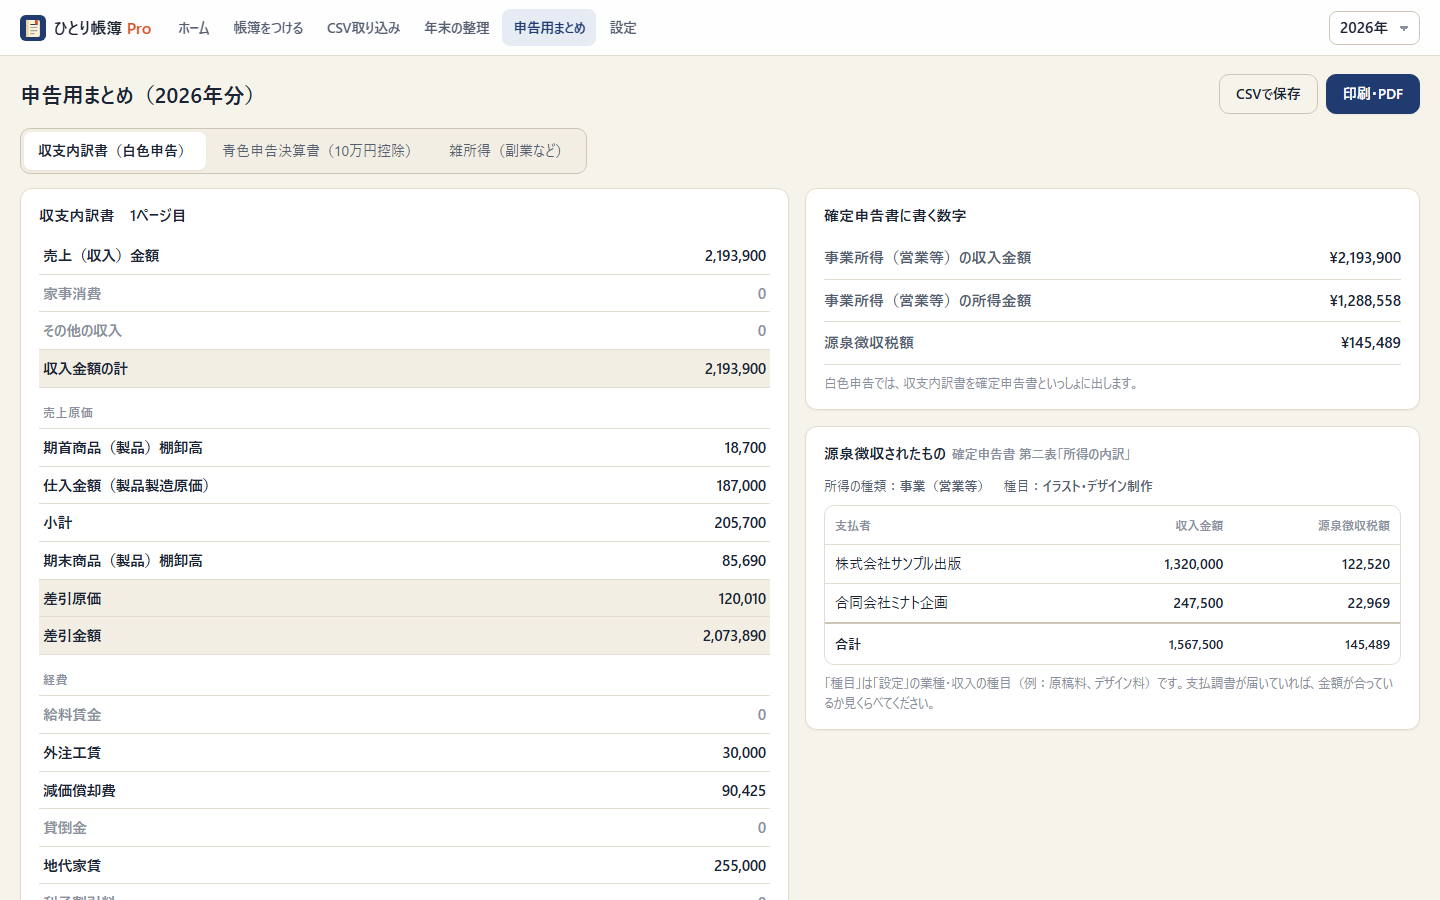The height and width of the screenshot is (900, 1440).
Task: Go to the ホーム menu
Action: [x=194, y=28]
